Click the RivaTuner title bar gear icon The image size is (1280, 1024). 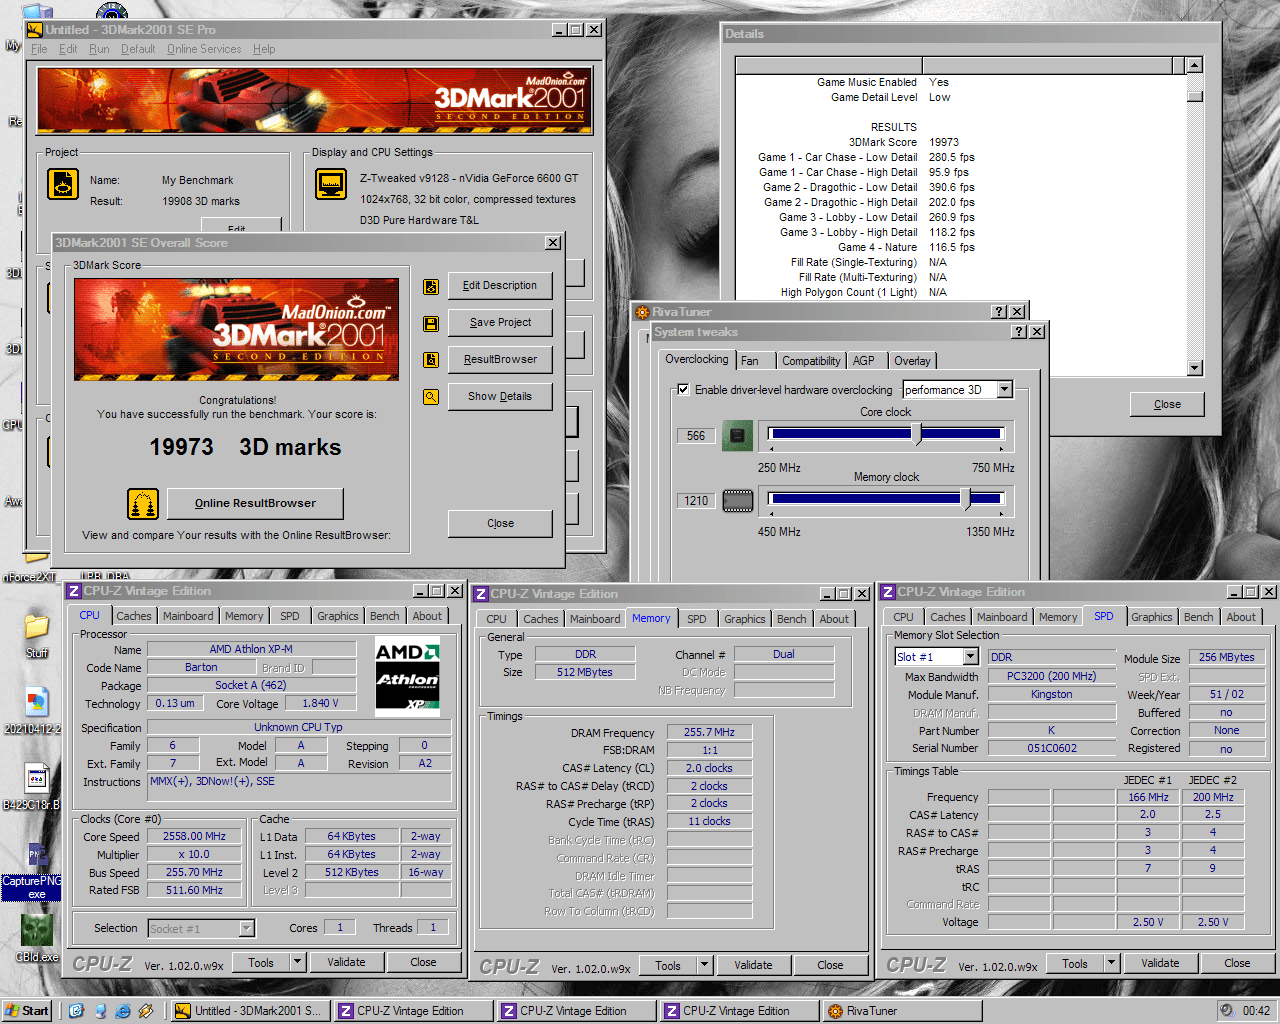click(x=643, y=312)
